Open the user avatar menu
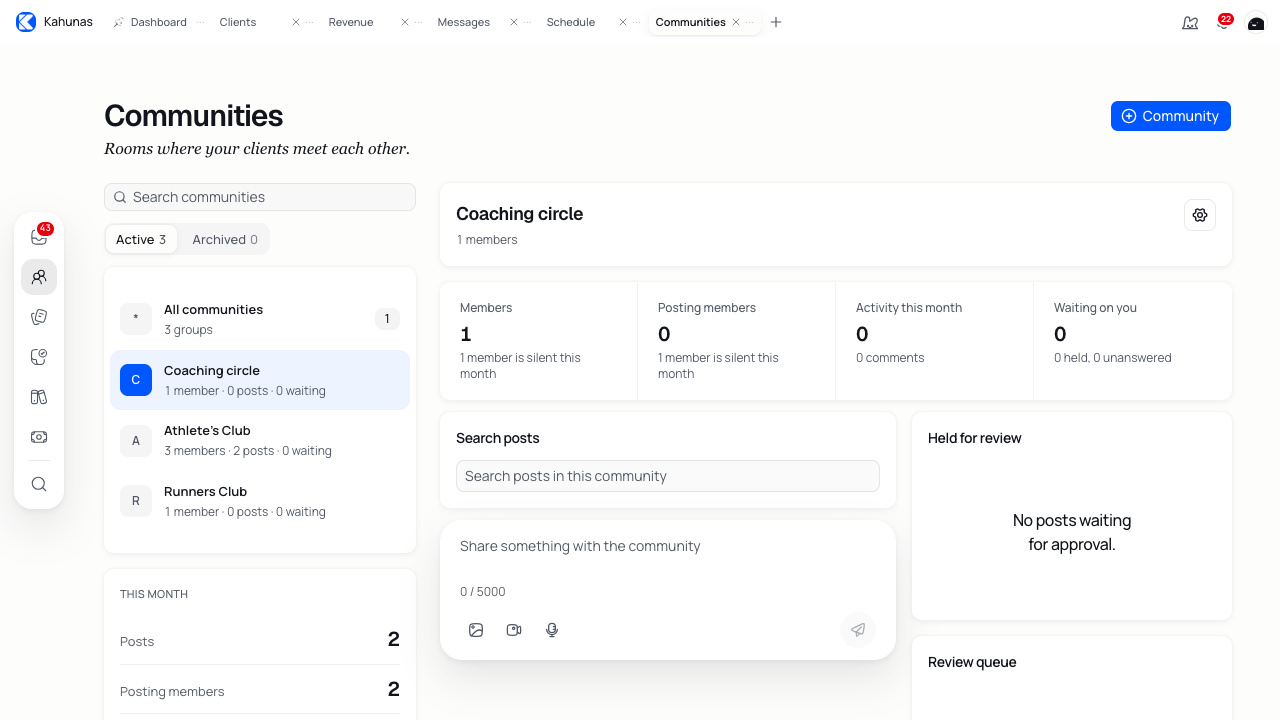Screen dimensions: 1280x720 pos(1256,22)
